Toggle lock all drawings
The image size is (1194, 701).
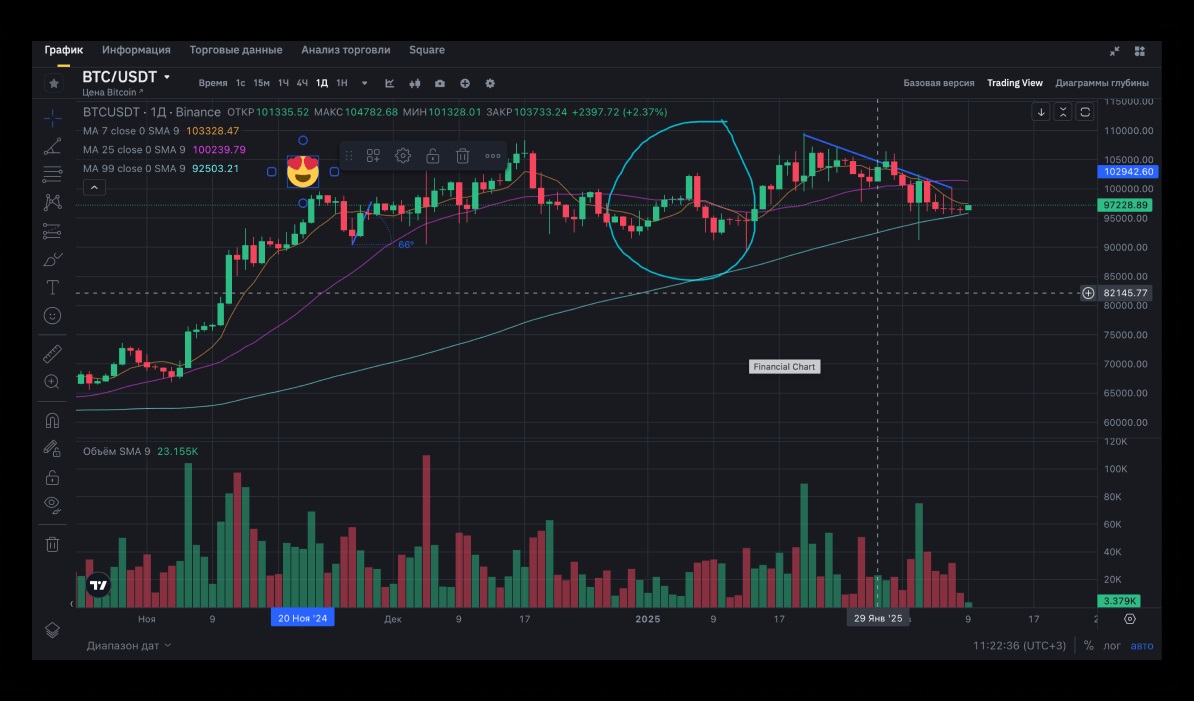53,477
